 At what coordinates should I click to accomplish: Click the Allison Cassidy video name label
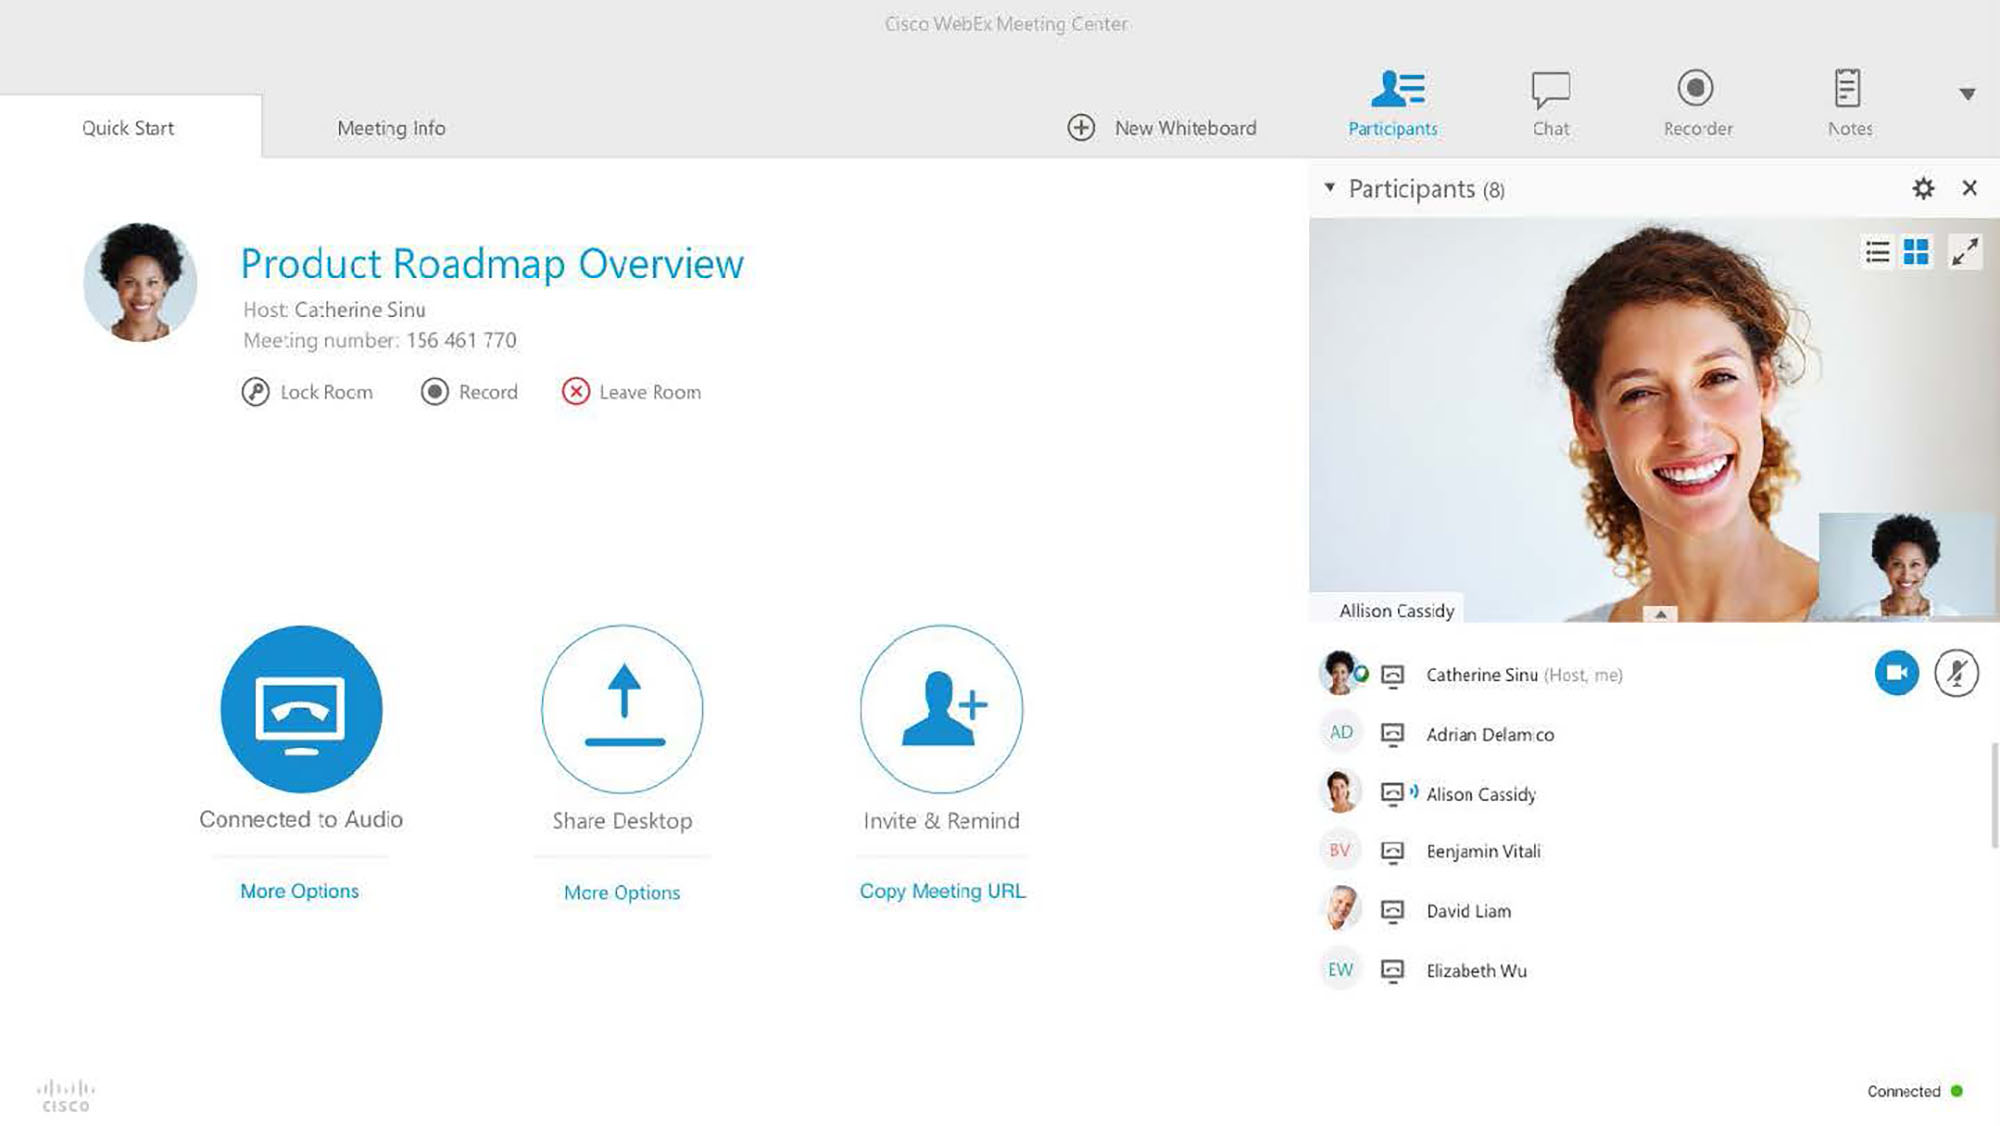1395,610
